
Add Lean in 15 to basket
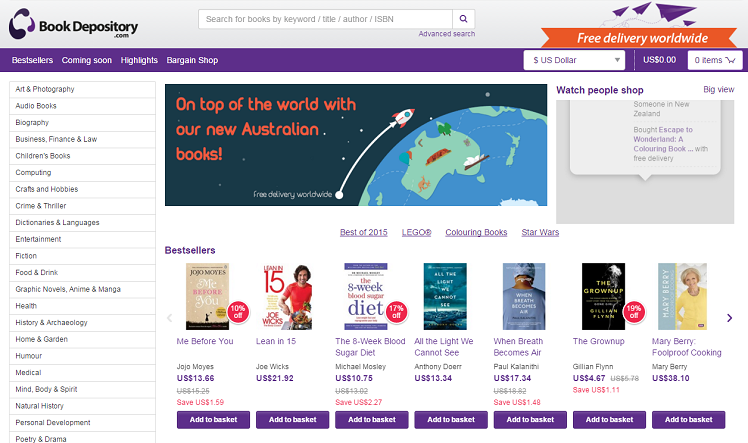[x=292, y=420]
